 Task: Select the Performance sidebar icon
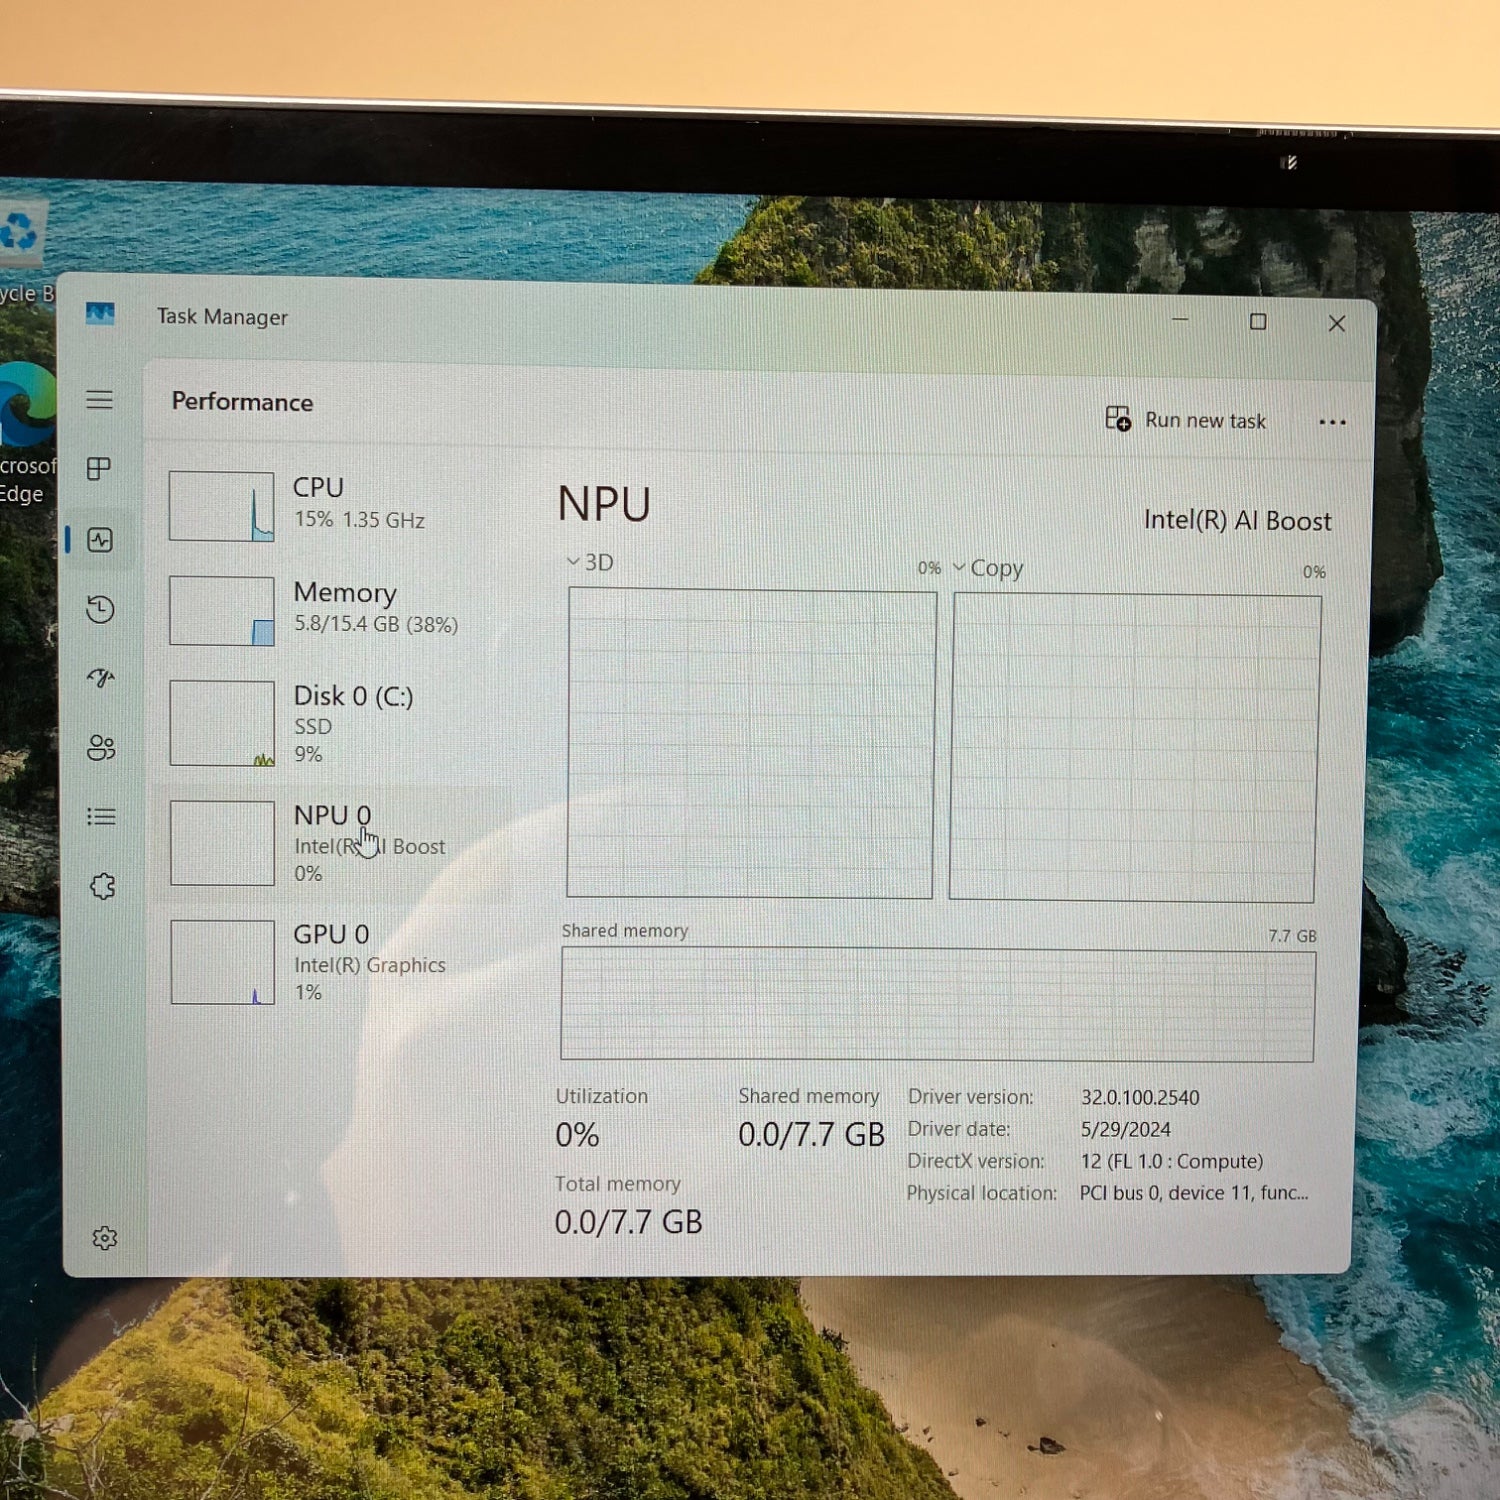click(x=100, y=540)
